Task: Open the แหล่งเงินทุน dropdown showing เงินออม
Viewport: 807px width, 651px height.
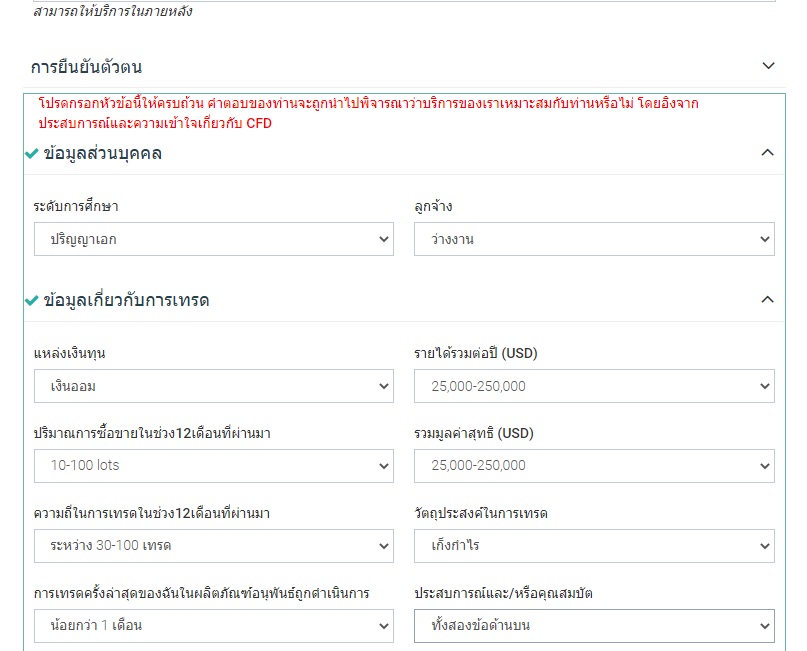Action: click(x=214, y=385)
